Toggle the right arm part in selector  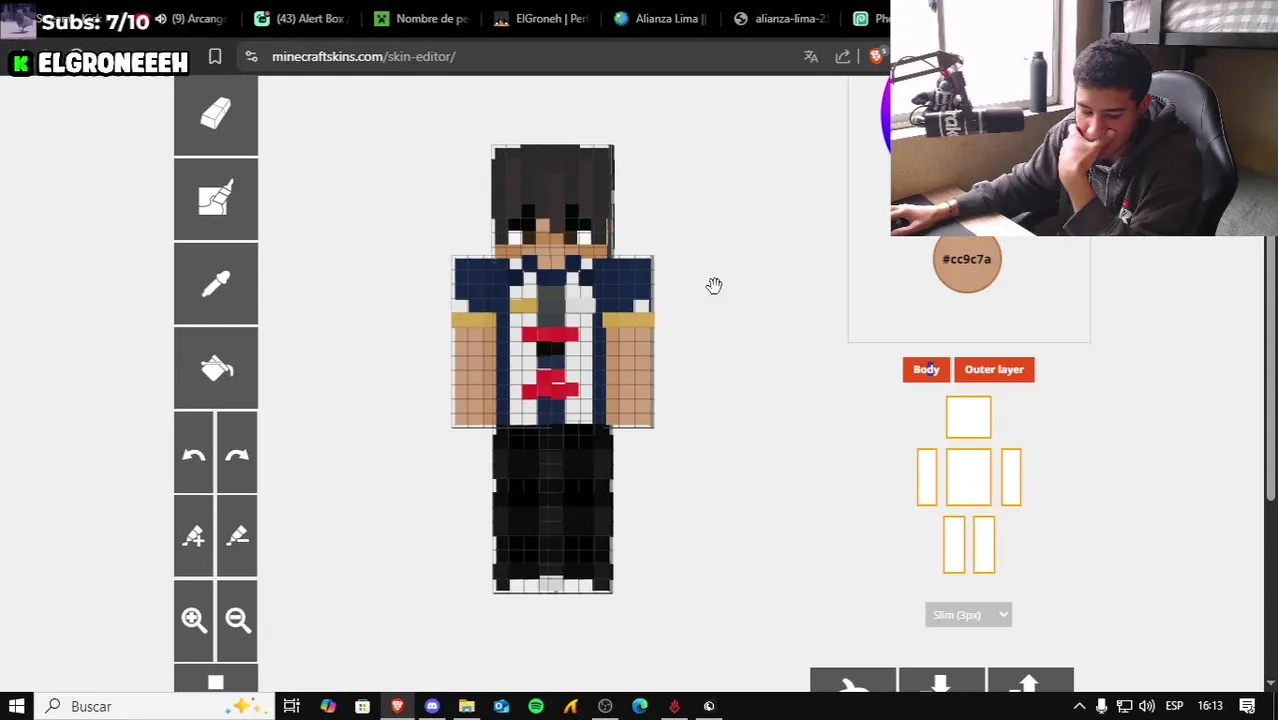[1011, 477]
